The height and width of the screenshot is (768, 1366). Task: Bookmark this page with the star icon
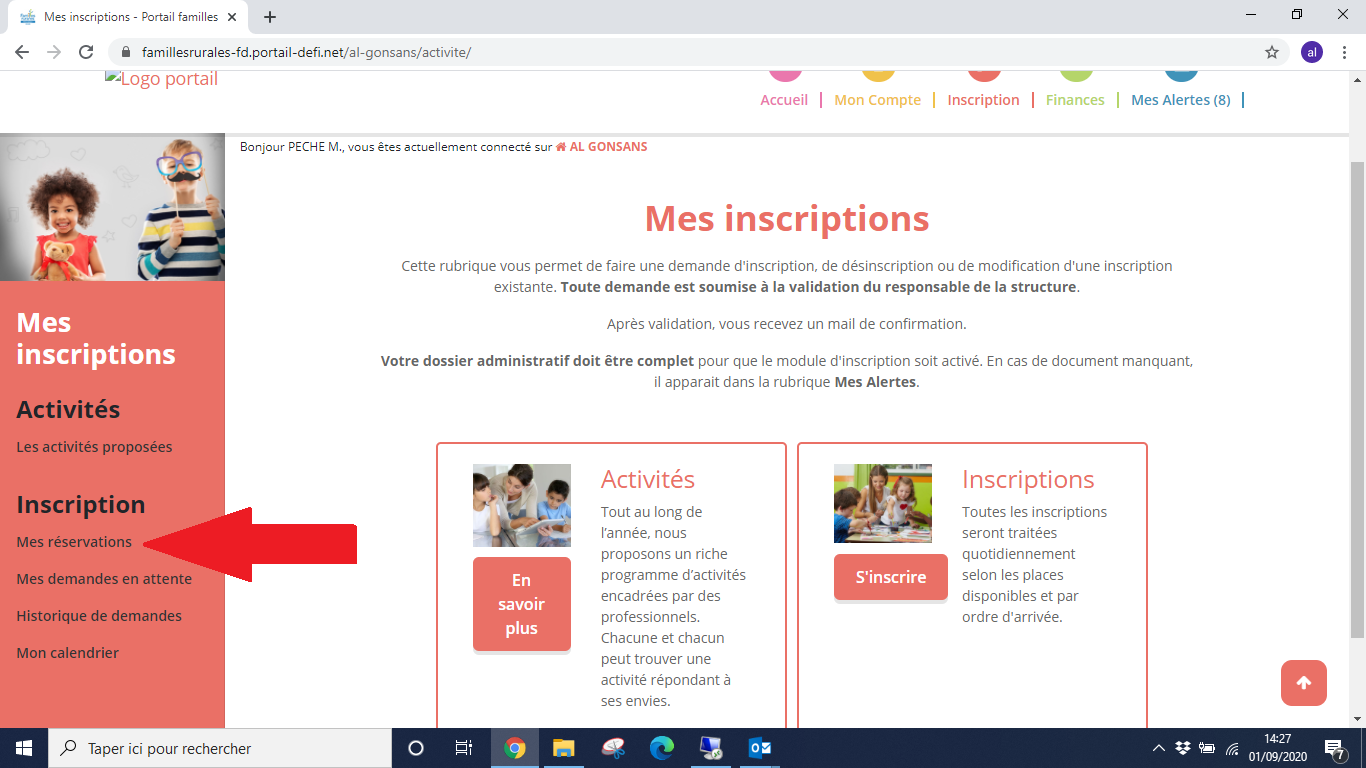coord(1272,52)
